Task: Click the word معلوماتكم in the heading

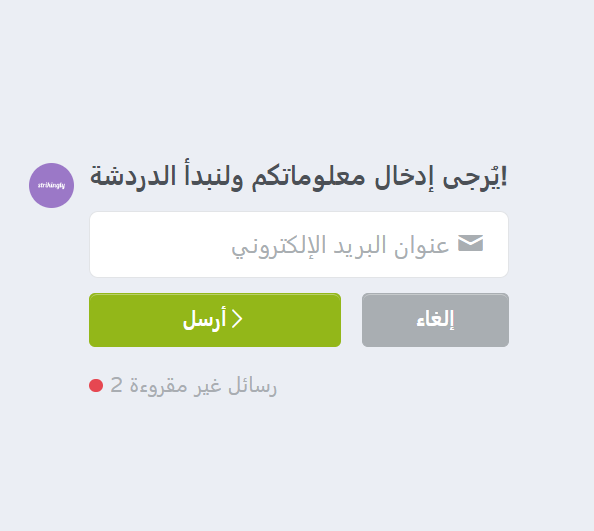Action: pyautogui.click(x=308, y=177)
